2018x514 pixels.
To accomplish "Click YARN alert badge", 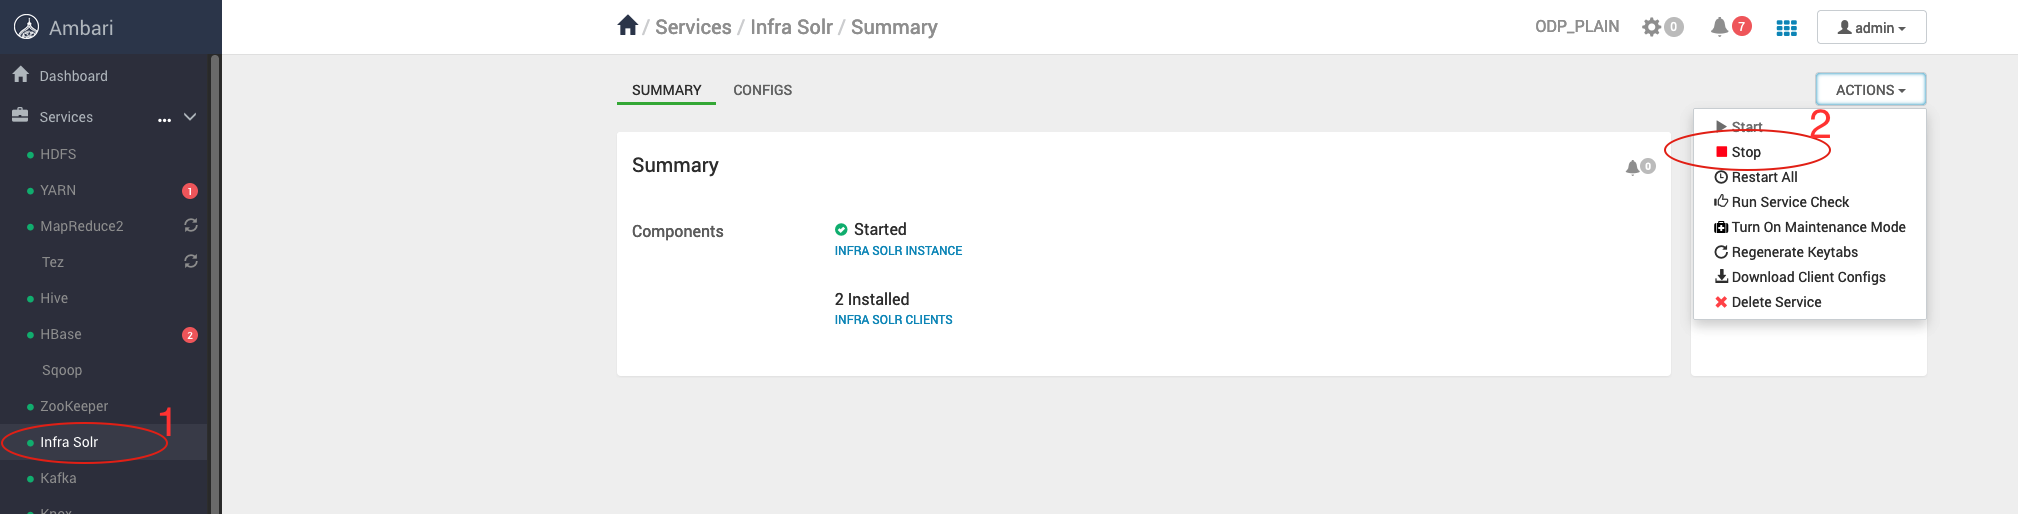I will [190, 191].
